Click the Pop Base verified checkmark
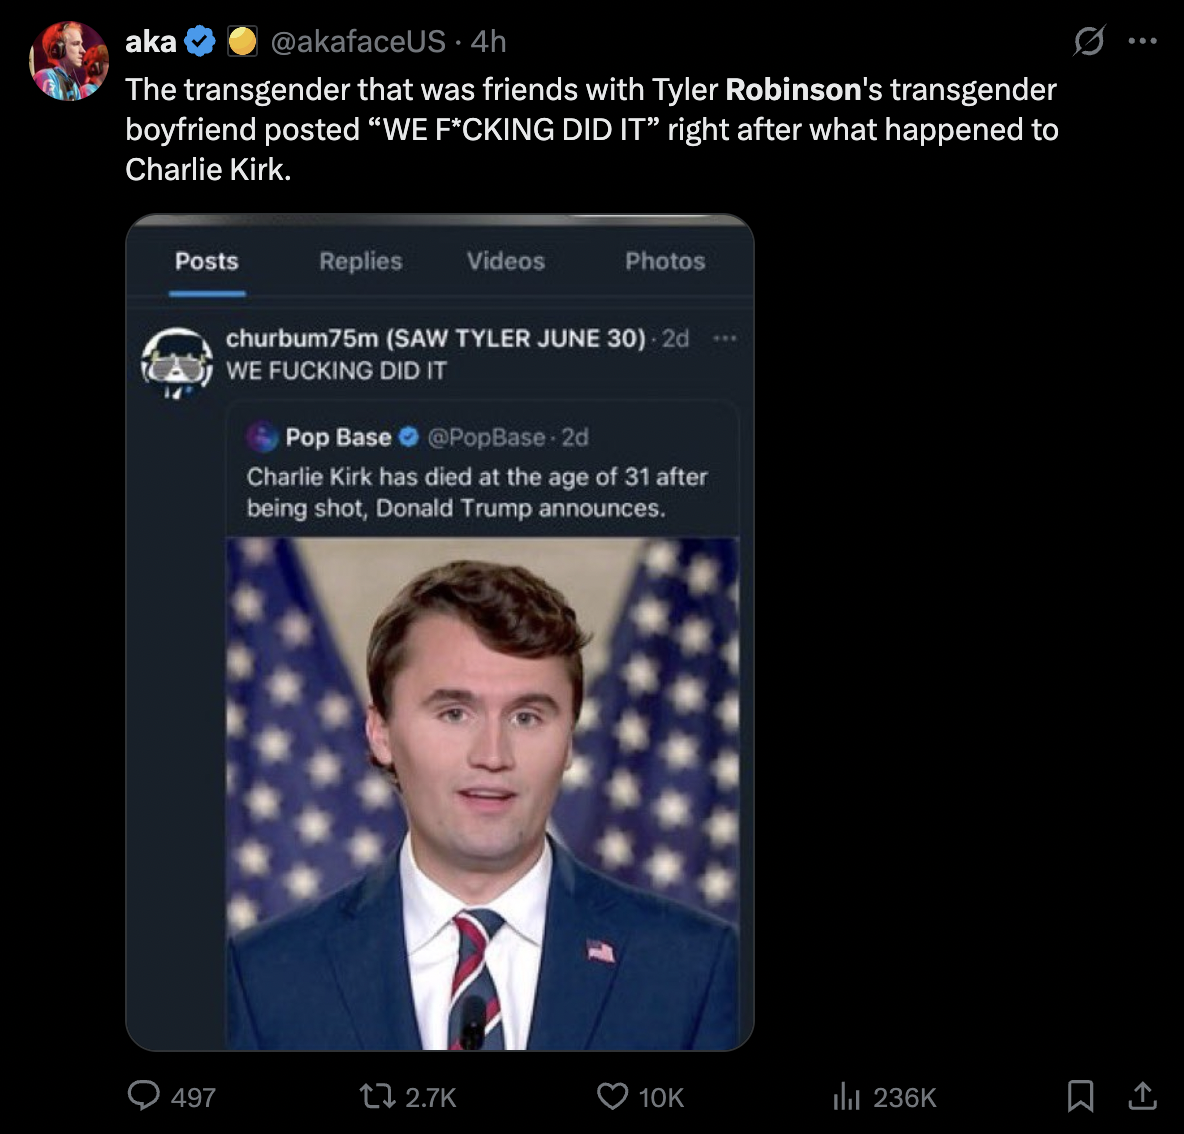1184x1134 pixels. (409, 437)
